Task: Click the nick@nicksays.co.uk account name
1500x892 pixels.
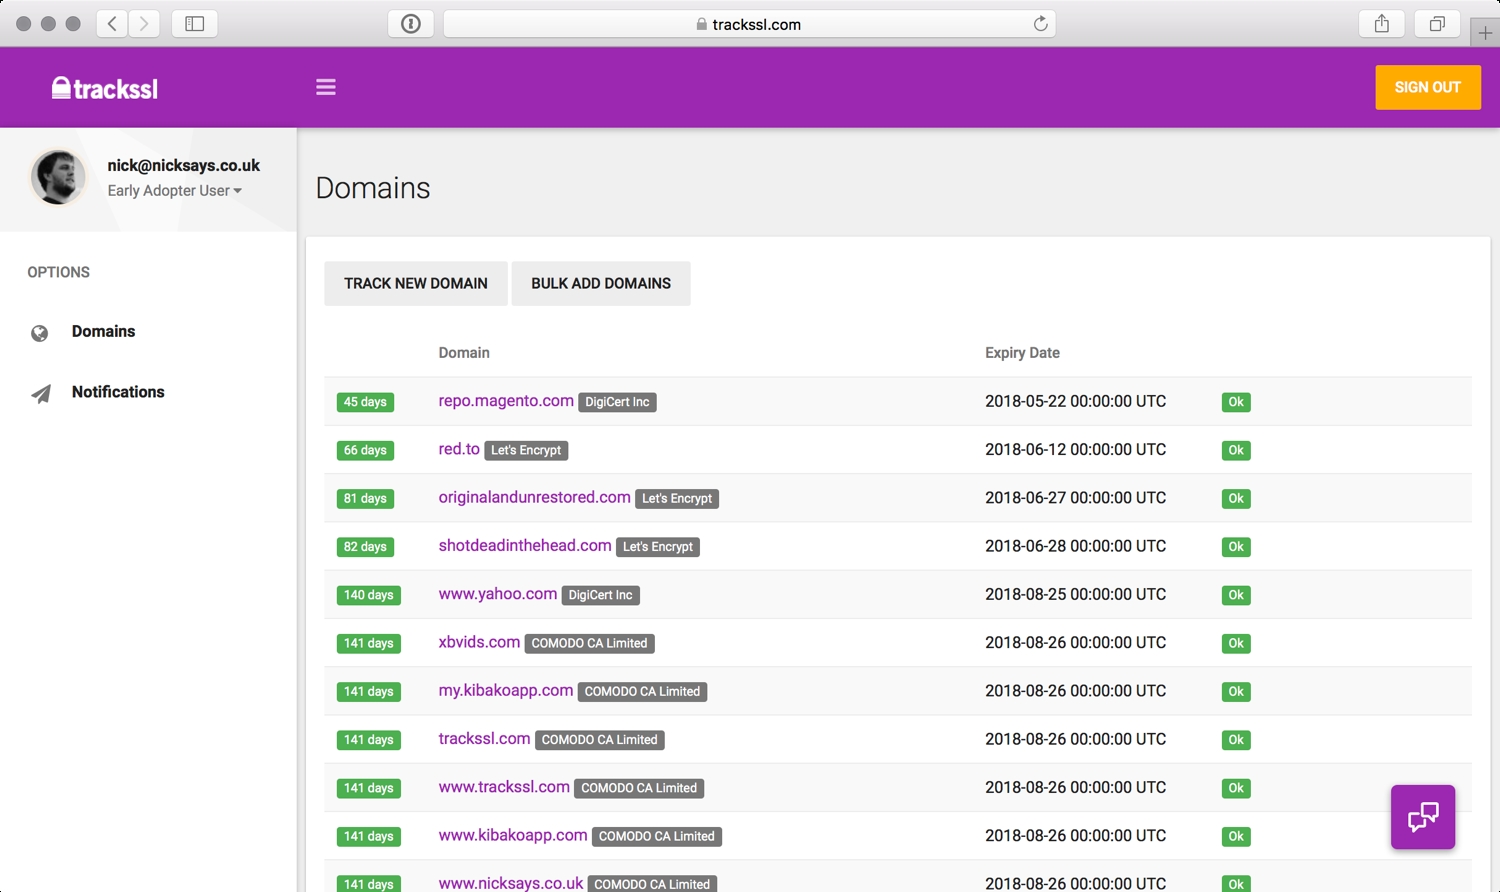Action: (x=184, y=165)
